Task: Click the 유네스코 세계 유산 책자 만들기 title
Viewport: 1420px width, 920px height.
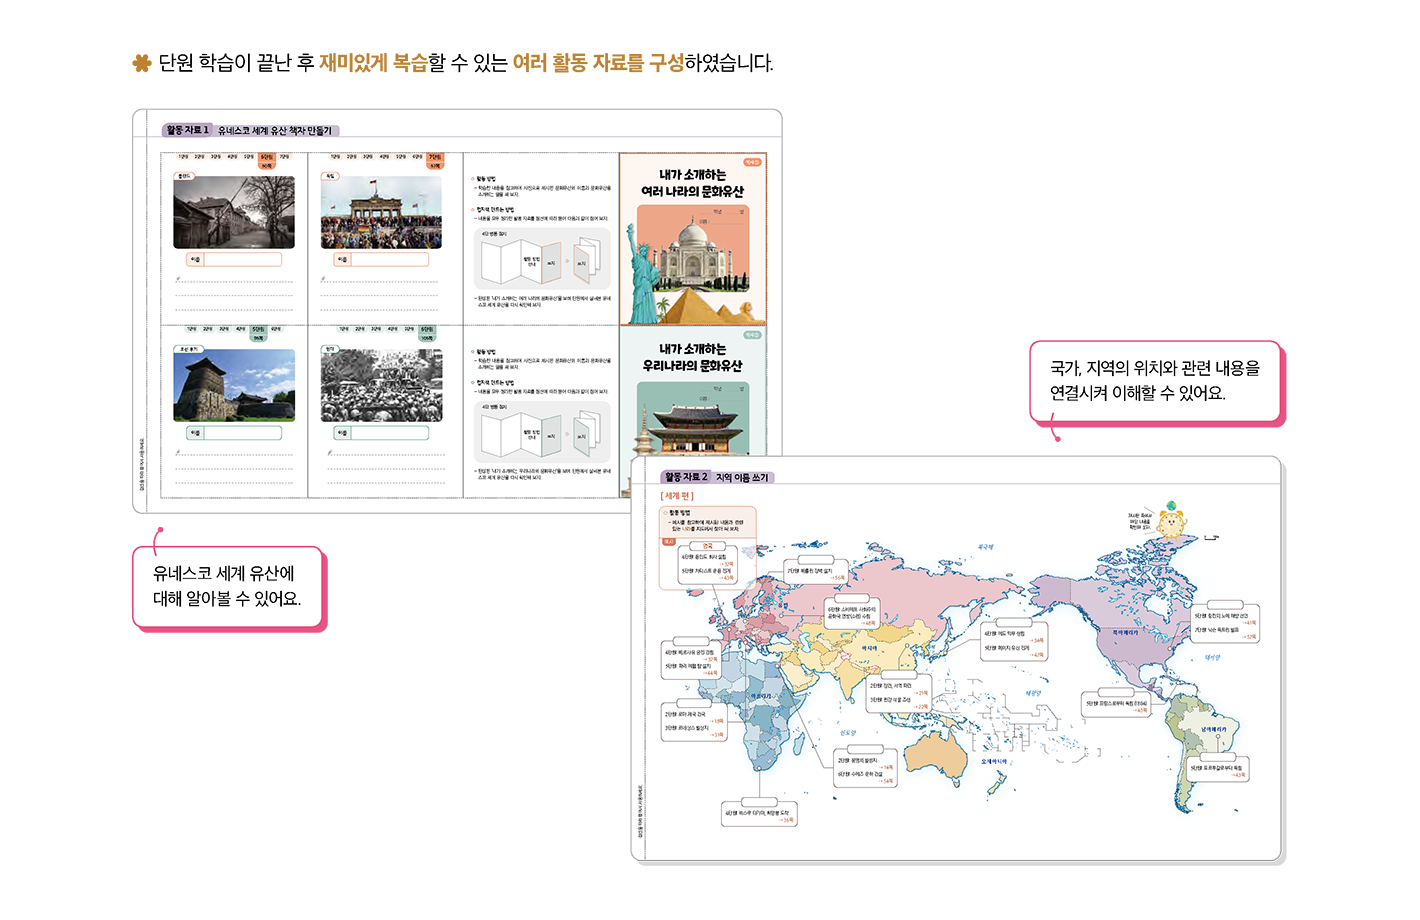Action: 275,131
